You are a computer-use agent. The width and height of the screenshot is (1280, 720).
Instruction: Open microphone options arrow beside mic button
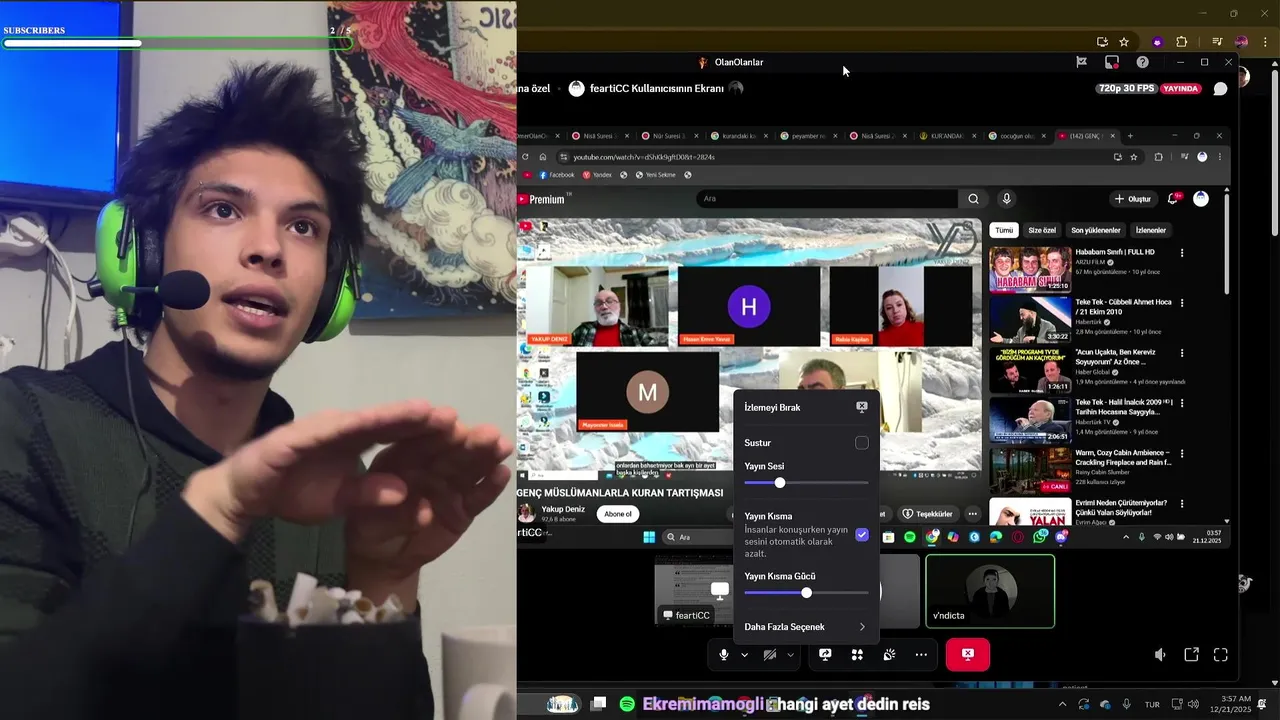pos(744,655)
